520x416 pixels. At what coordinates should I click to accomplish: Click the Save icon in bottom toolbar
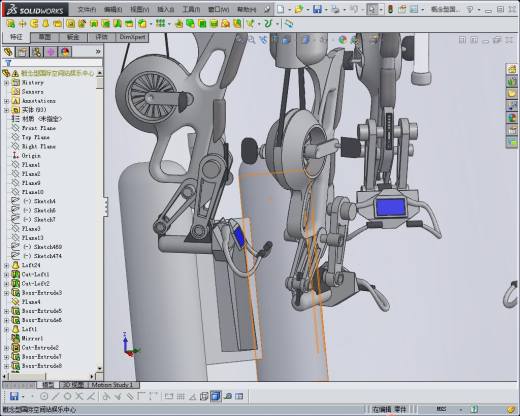(x=14, y=396)
